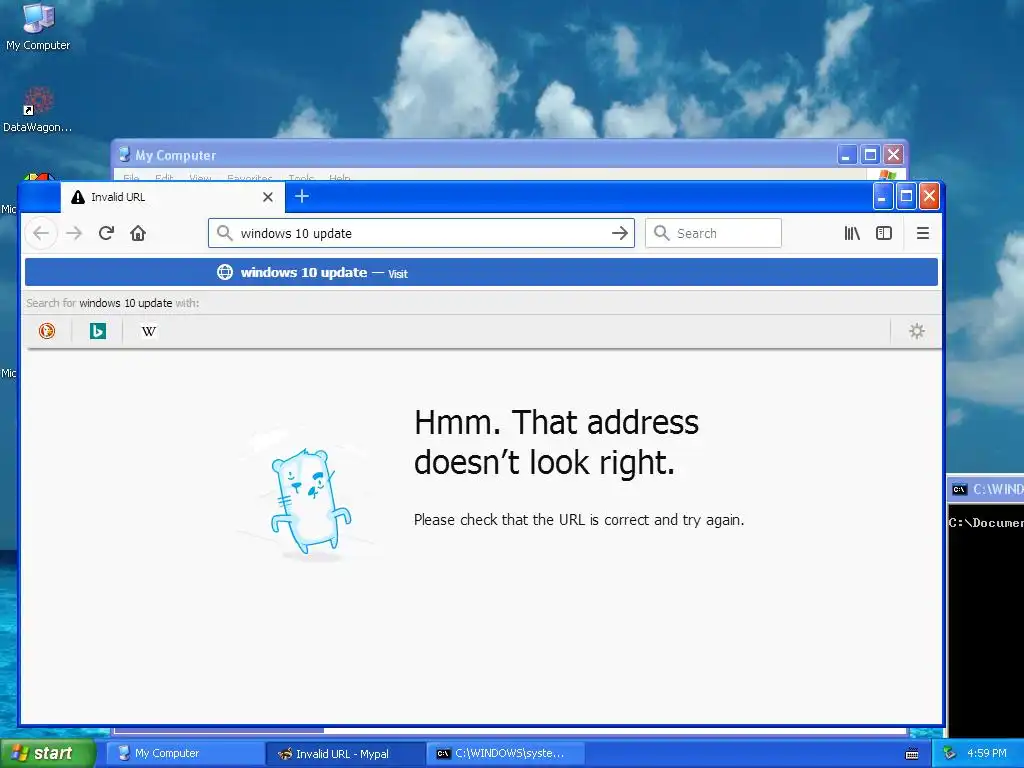Click the browser forward arrow
Image resolution: width=1024 pixels, height=768 pixels.
74,233
